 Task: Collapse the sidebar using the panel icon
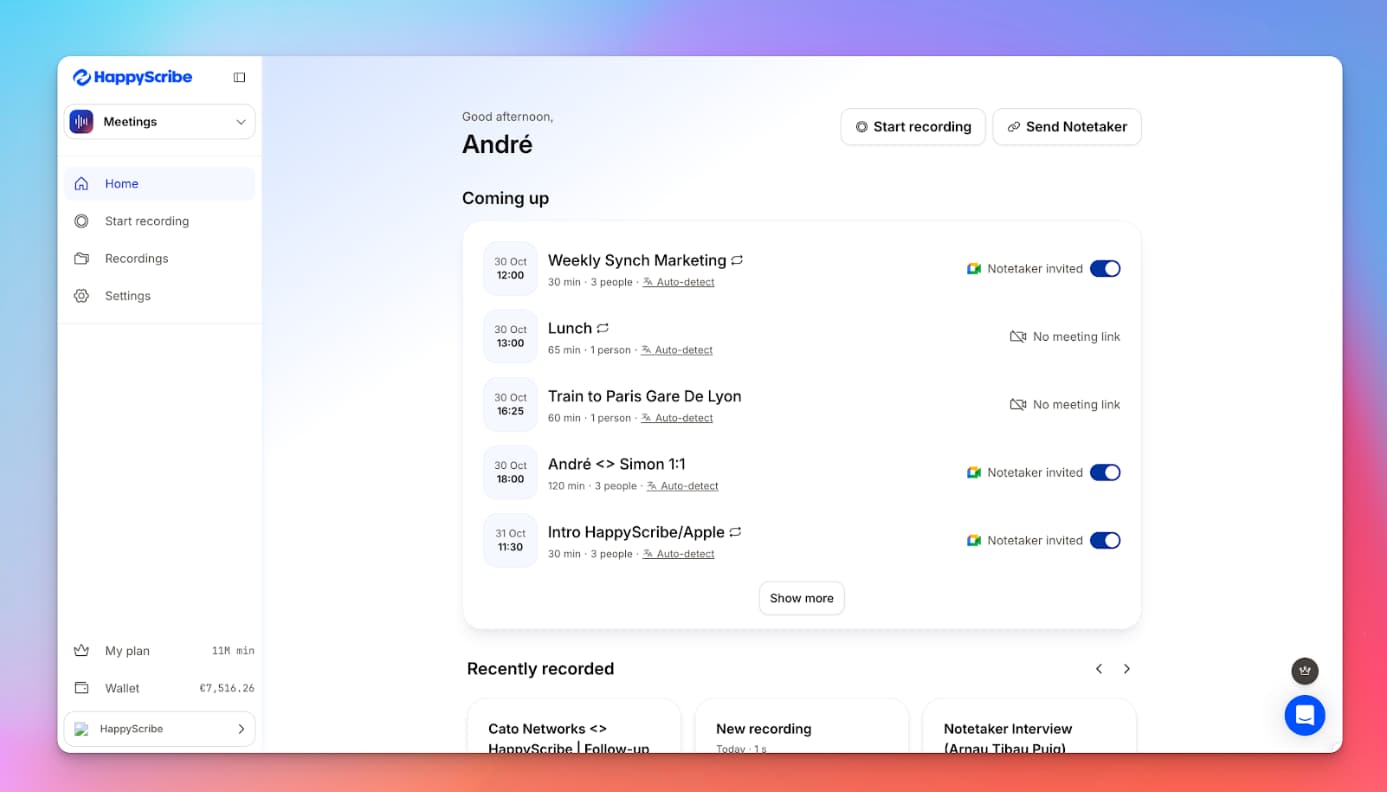tap(239, 77)
